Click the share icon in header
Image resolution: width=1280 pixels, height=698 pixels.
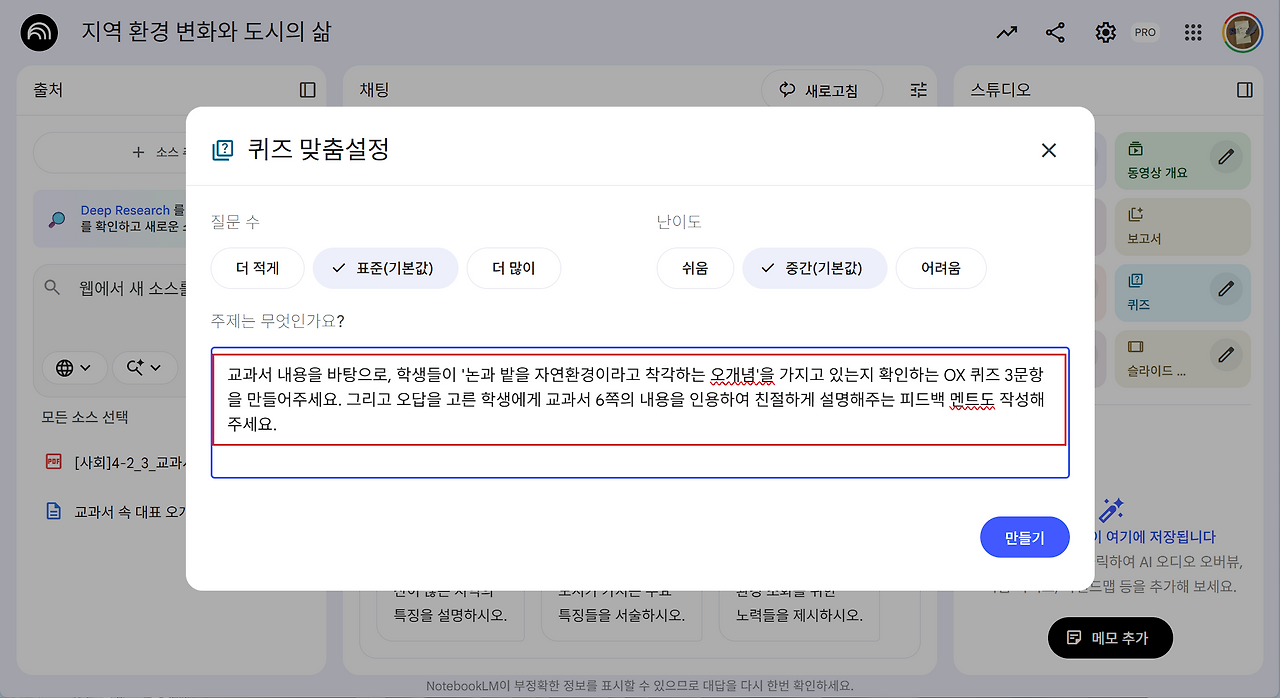pos(1055,33)
